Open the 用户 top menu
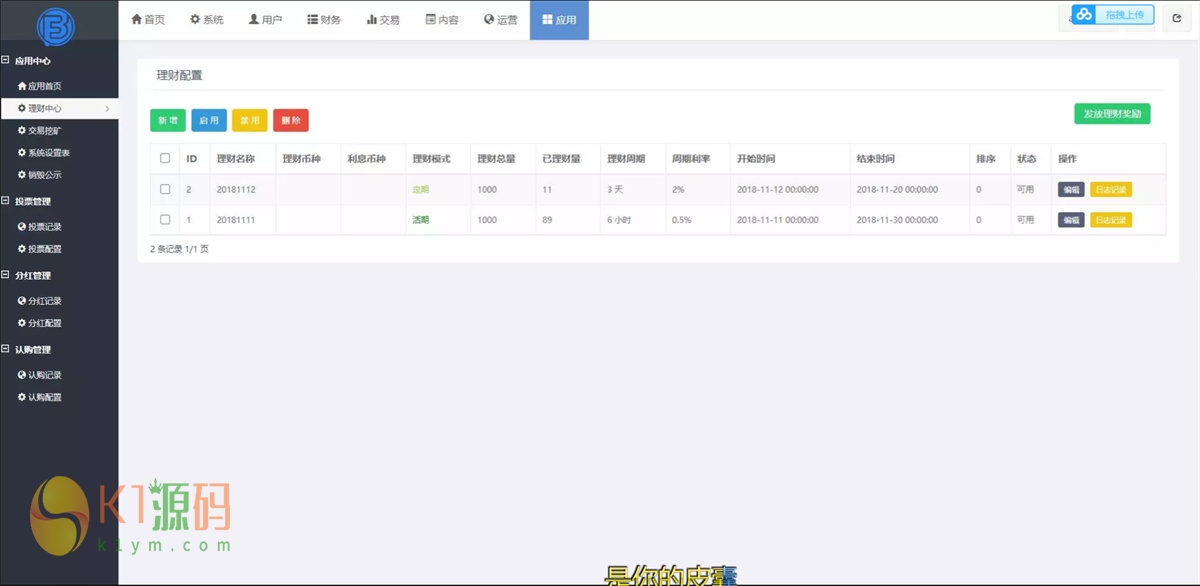The image size is (1200, 586). click(265, 20)
